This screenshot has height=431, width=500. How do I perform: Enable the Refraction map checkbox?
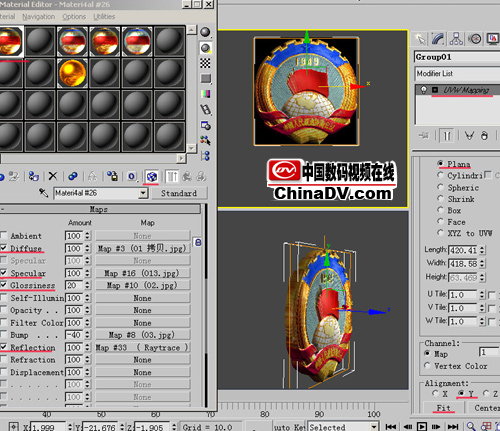click(x=4, y=359)
